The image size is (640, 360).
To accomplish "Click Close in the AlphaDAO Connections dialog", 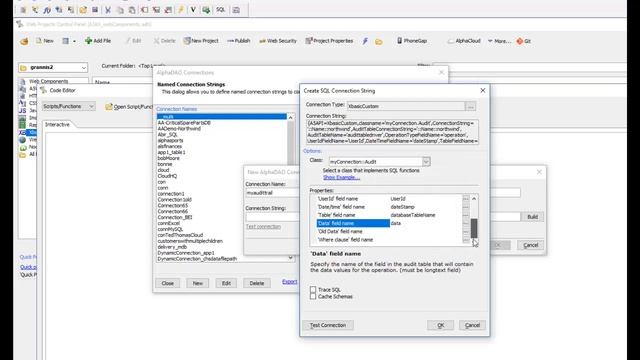I will 167,283.
